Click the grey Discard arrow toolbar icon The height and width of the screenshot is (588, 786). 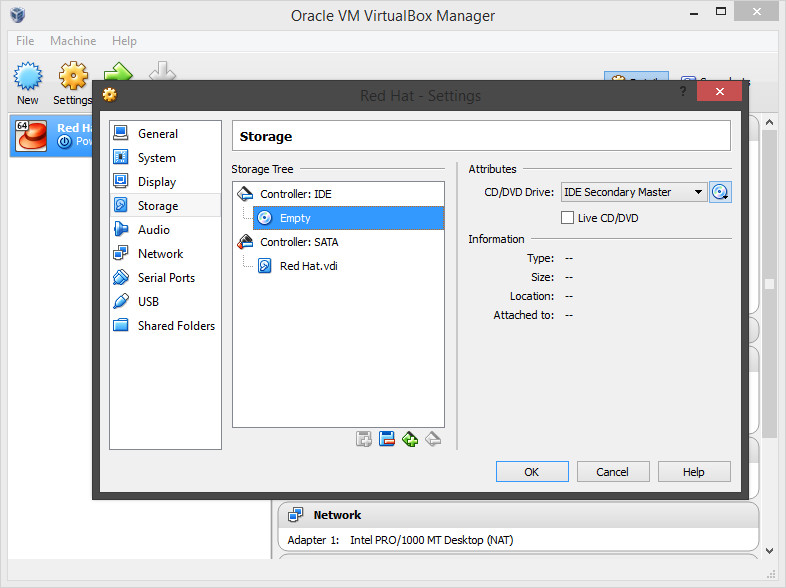[x=162, y=71]
